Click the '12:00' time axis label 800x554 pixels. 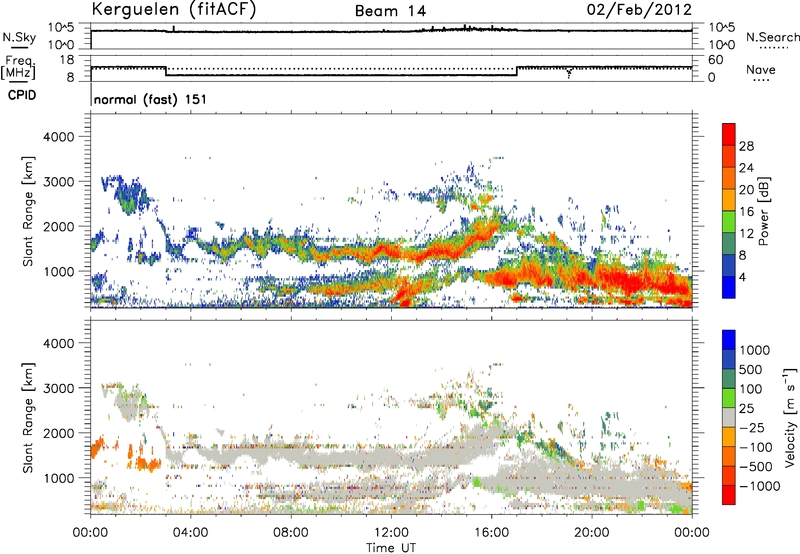pyautogui.click(x=391, y=533)
